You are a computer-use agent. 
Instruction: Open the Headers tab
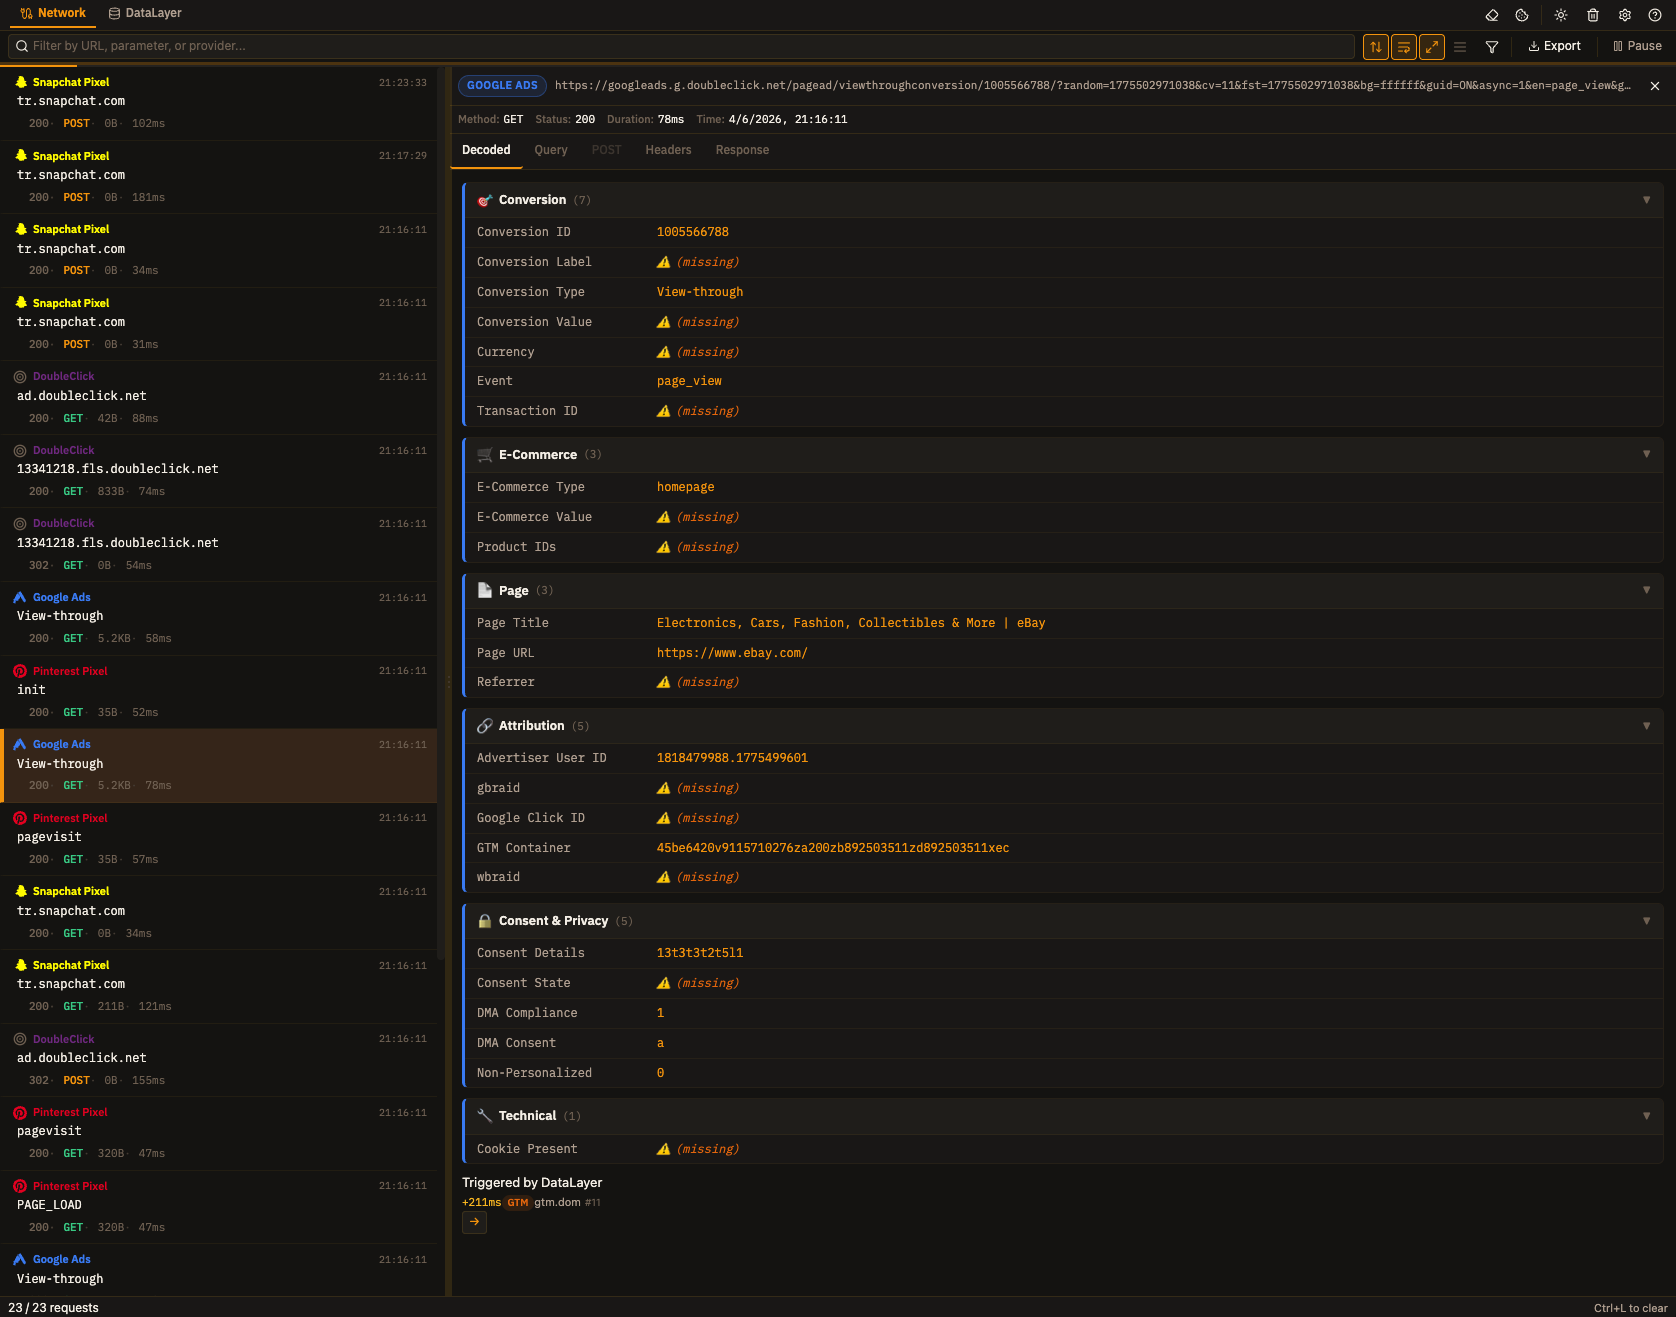(x=668, y=150)
